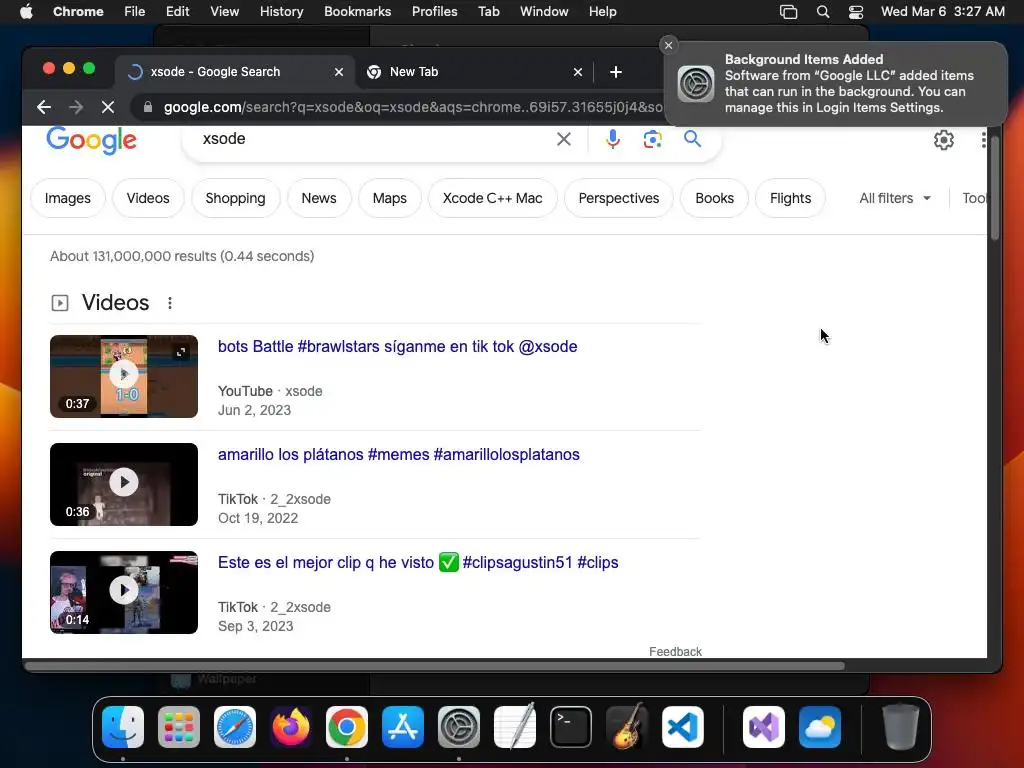1024x768 pixels.
Task: Click the Google search input containing xsode
Action: (x=372, y=138)
